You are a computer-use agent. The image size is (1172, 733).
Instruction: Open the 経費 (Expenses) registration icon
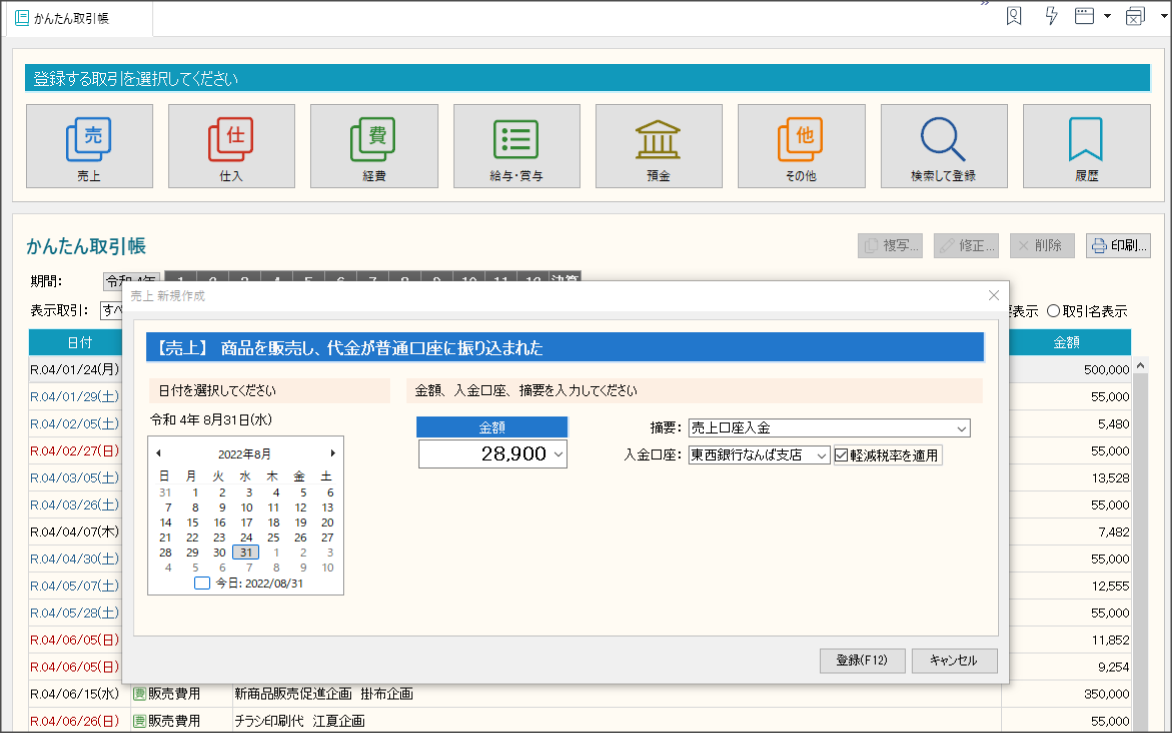click(373, 146)
